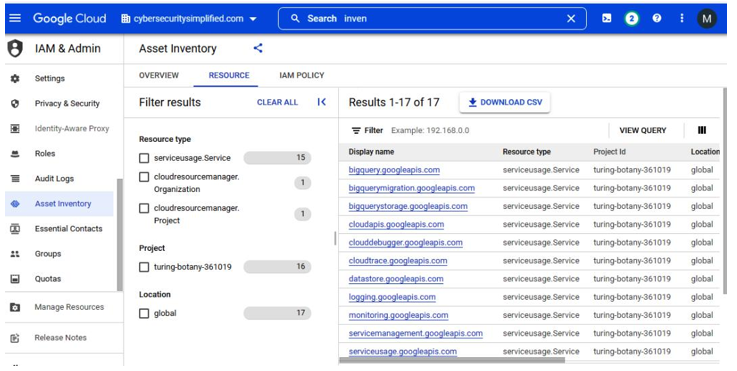This screenshot has width=737, height=371.
Task: Open the bigquery.googleapis.com link
Action: tap(394, 170)
